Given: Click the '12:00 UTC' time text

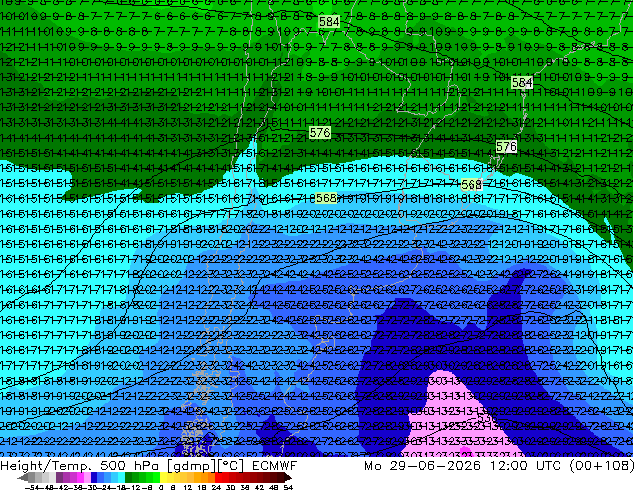Looking at the screenshot, I should [x=526, y=465].
